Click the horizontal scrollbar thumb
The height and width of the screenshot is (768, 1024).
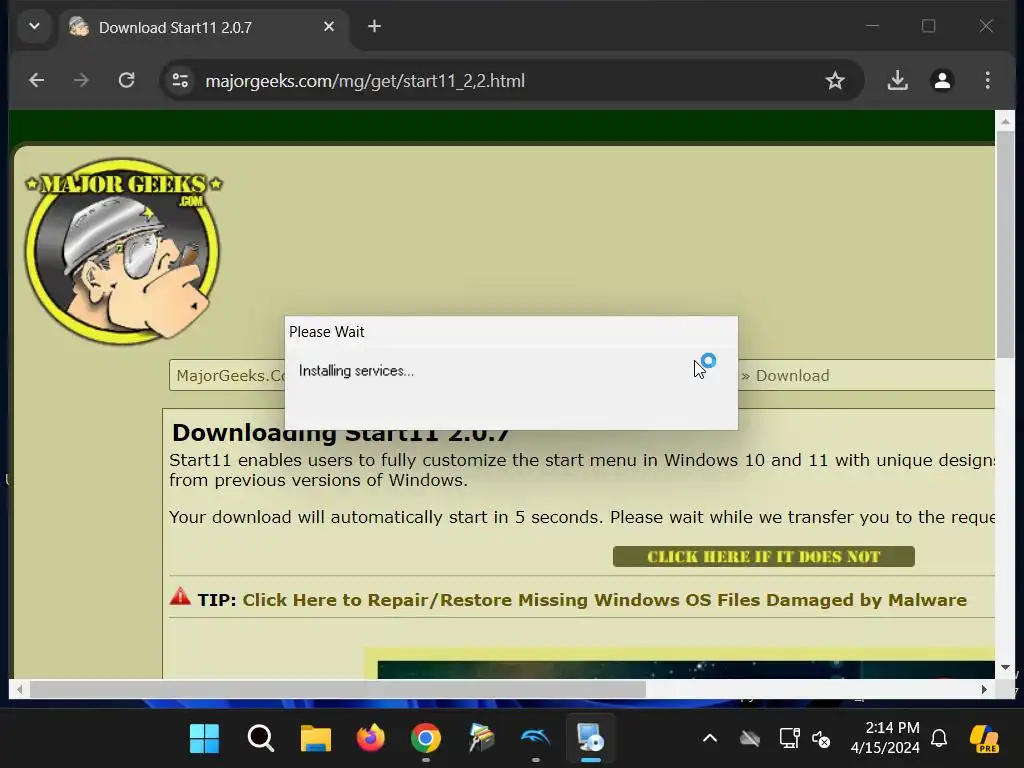pos(338,689)
